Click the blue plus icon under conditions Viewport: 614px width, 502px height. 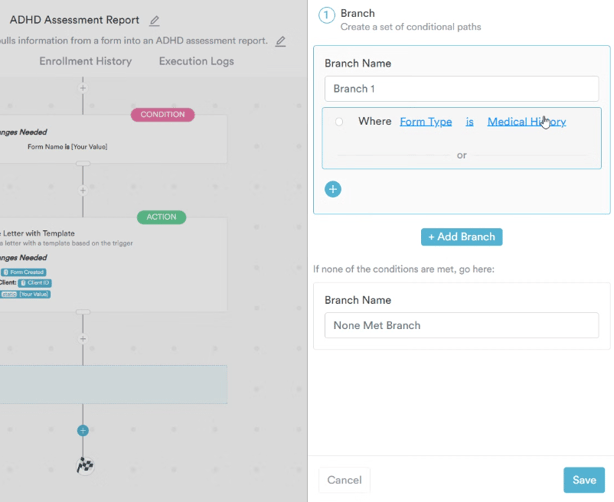click(x=333, y=188)
